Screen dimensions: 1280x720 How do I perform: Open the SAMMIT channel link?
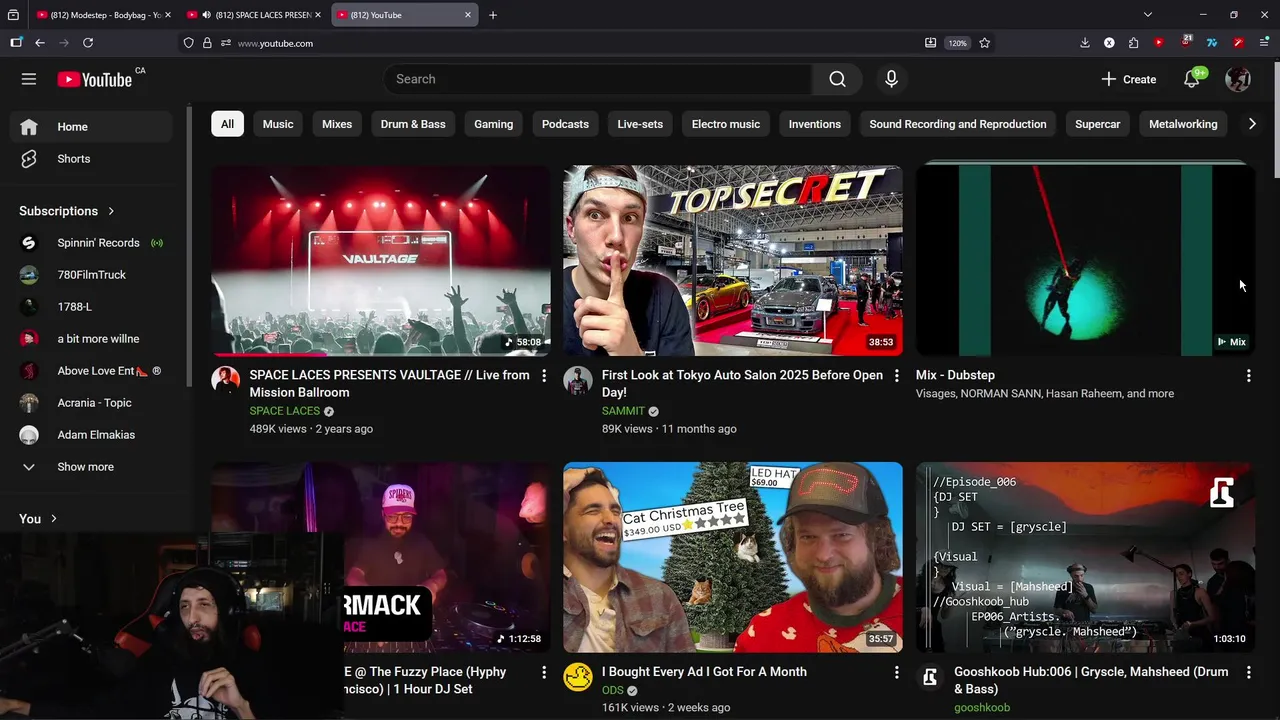coord(623,411)
